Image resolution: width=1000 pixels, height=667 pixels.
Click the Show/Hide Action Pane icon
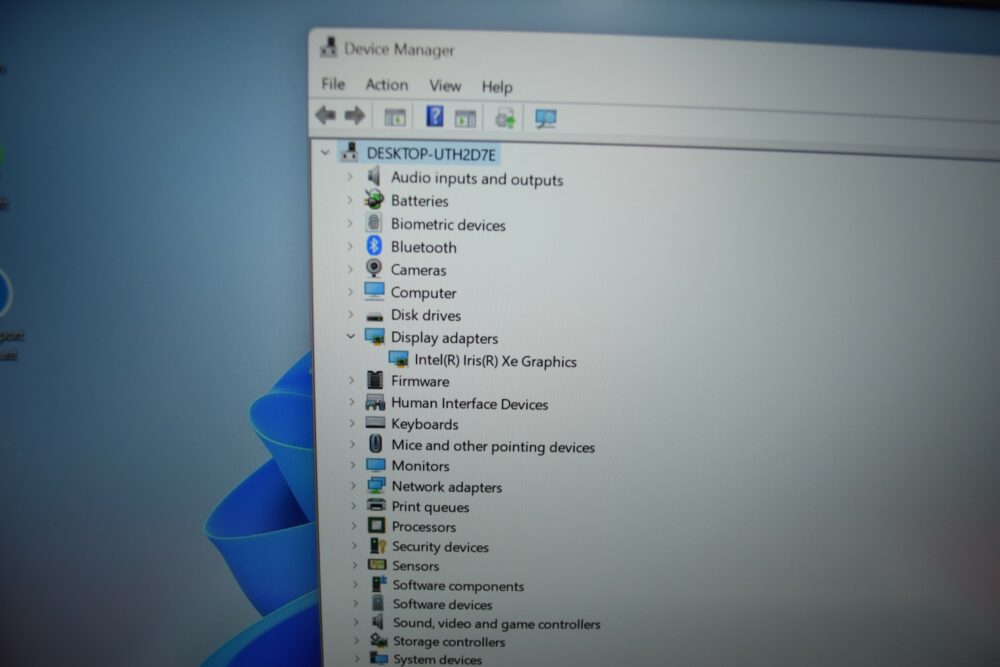(465, 119)
